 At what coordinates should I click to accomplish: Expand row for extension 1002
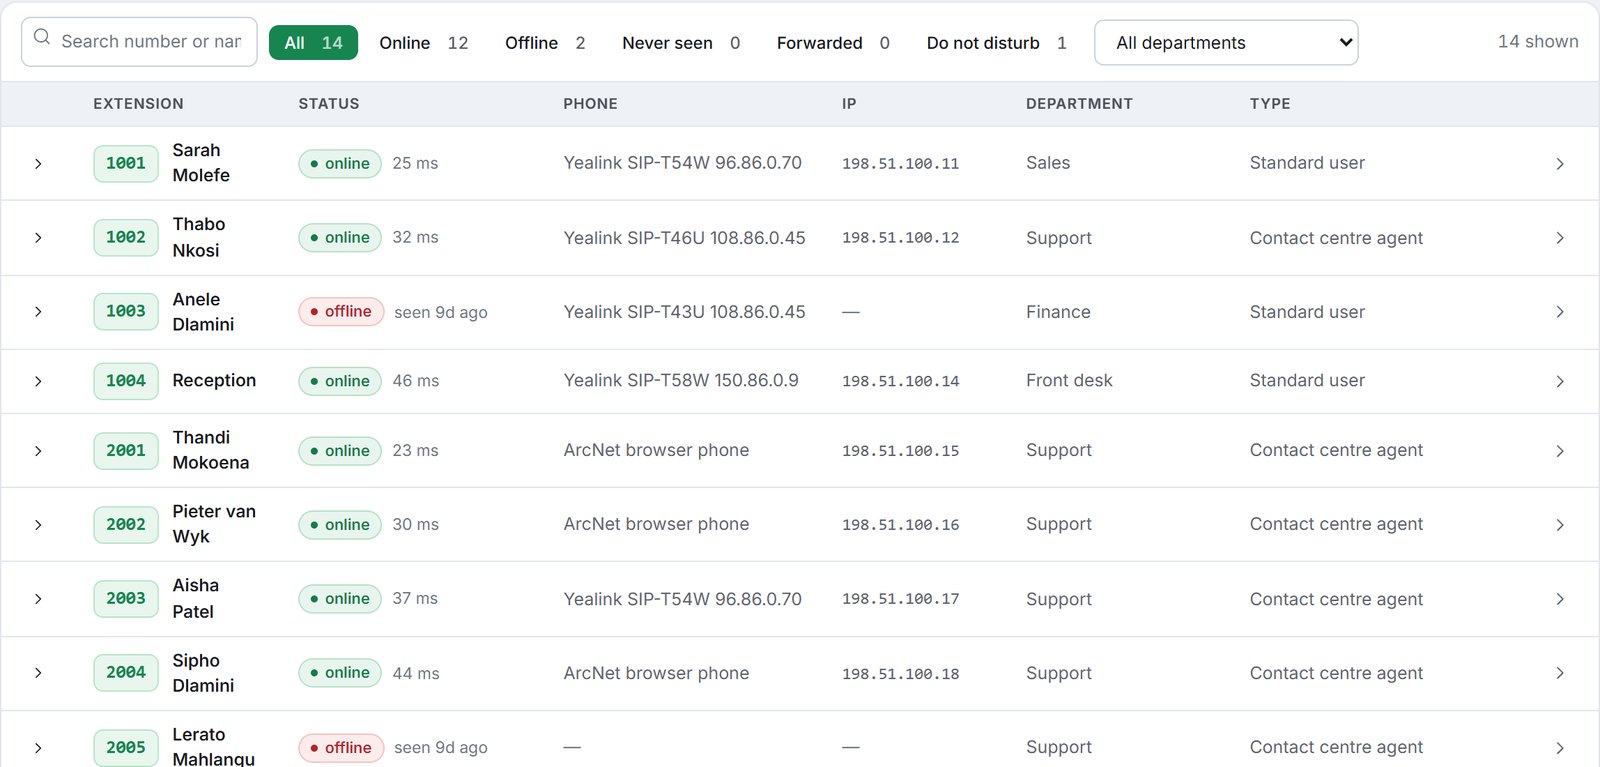pyautogui.click(x=38, y=237)
